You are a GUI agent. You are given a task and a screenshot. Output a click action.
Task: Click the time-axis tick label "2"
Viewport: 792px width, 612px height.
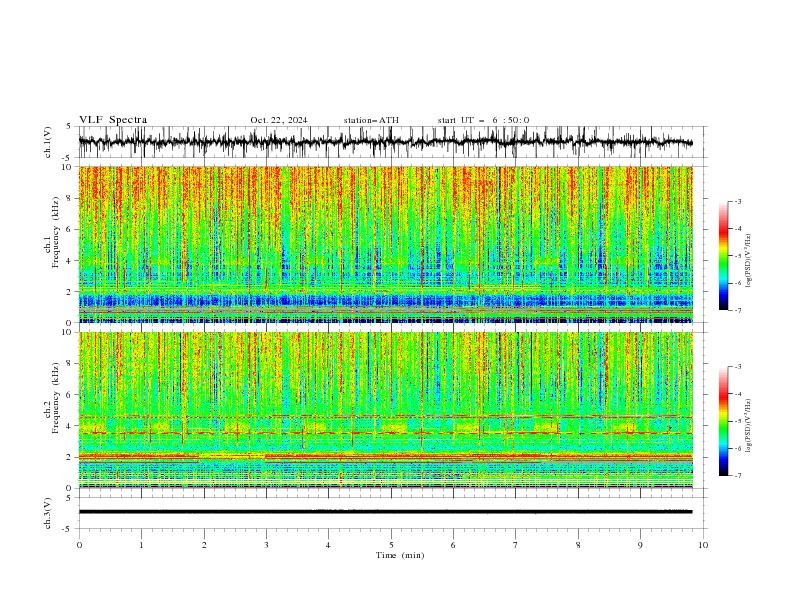(204, 545)
